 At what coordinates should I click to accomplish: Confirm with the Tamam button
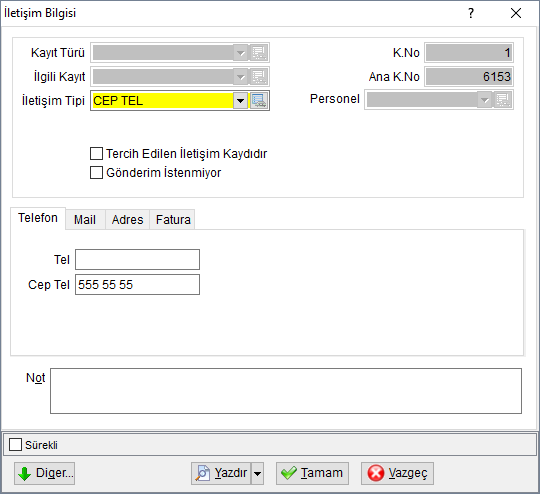click(312, 473)
